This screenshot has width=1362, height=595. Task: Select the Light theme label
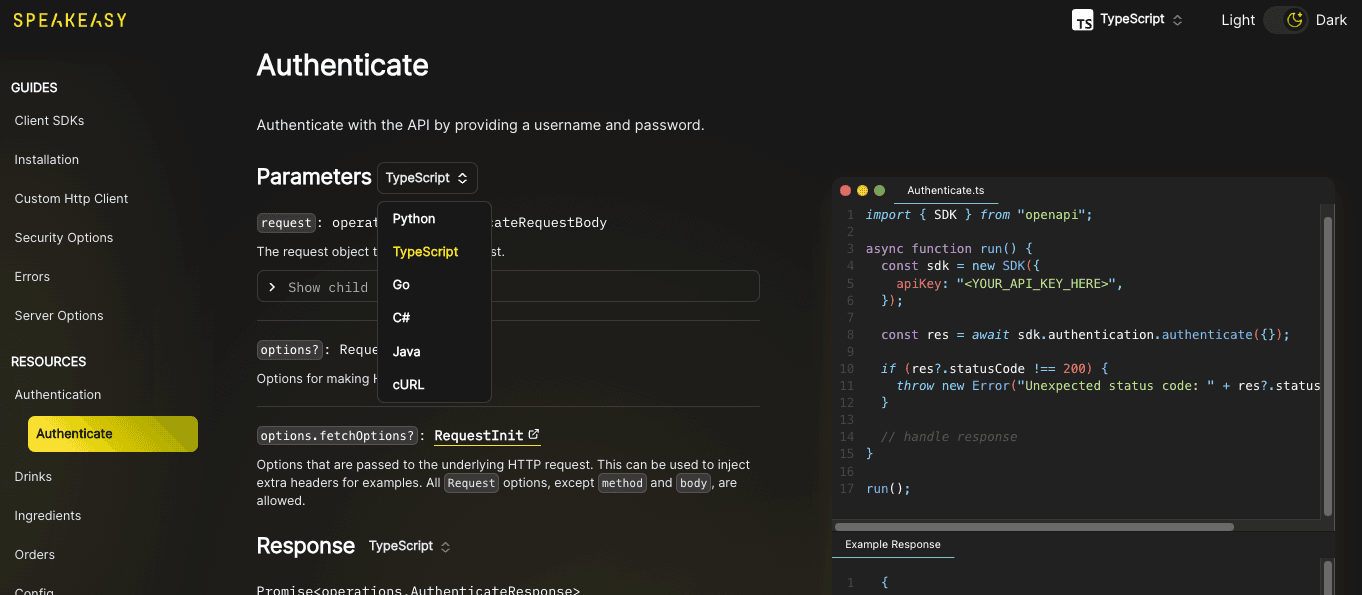tap(1238, 20)
